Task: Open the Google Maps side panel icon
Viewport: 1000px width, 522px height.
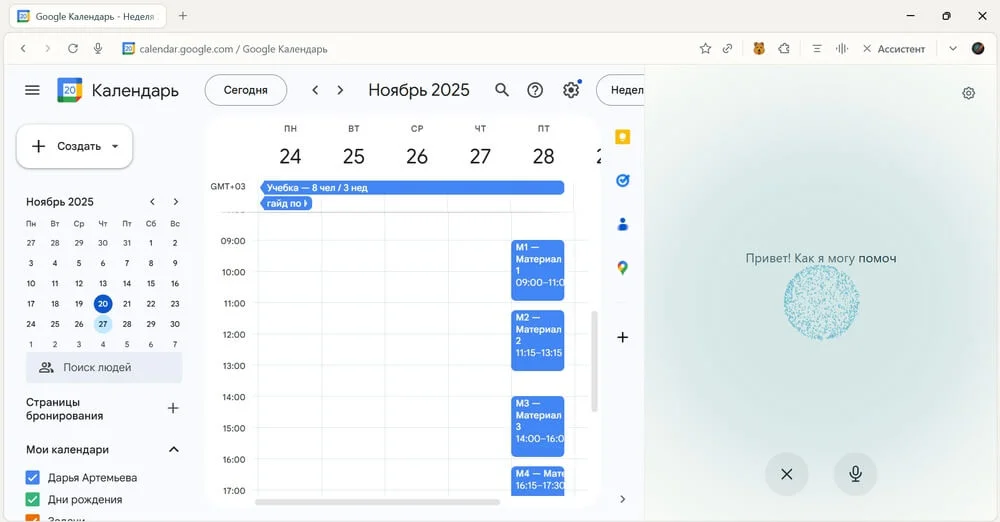Action: point(622,268)
